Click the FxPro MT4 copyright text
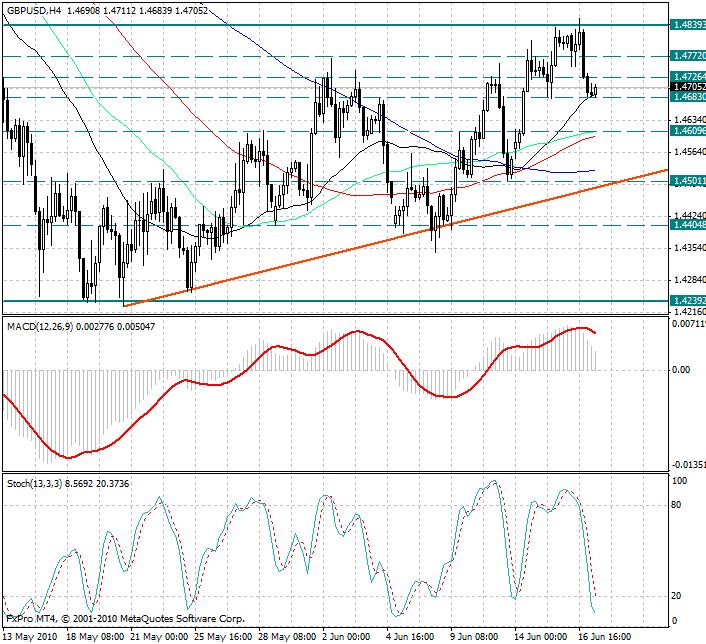The image size is (706, 644). pyautogui.click(x=126, y=619)
